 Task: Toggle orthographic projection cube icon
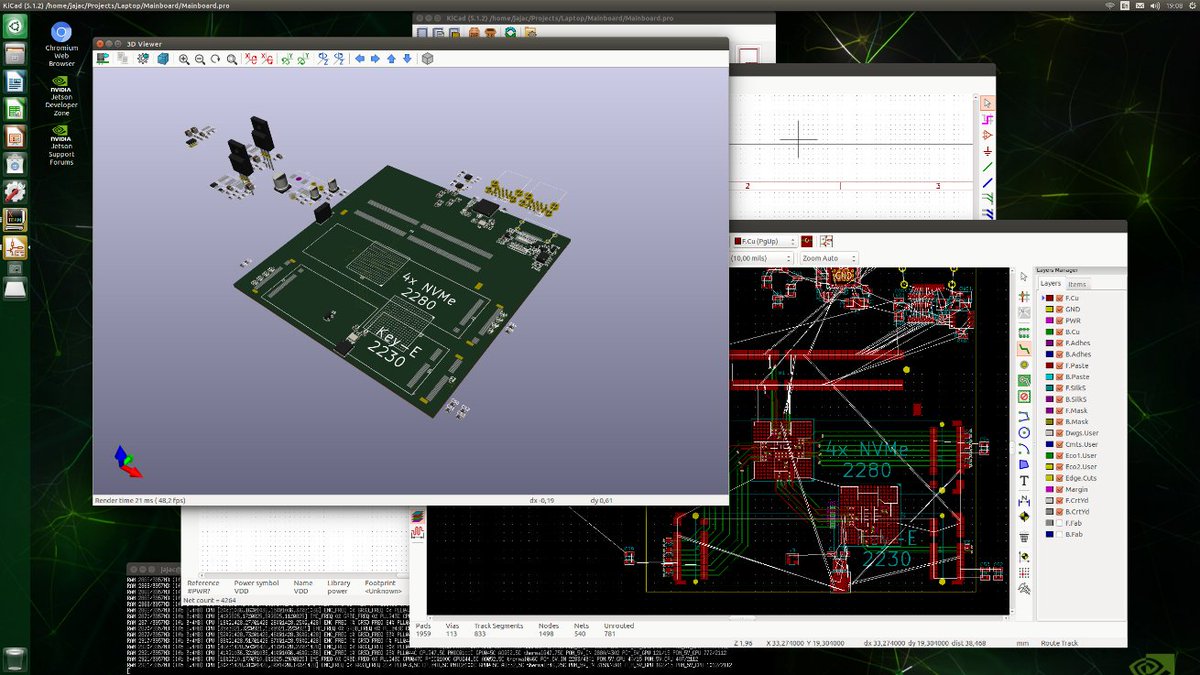pyautogui.click(x=427, y=59)
